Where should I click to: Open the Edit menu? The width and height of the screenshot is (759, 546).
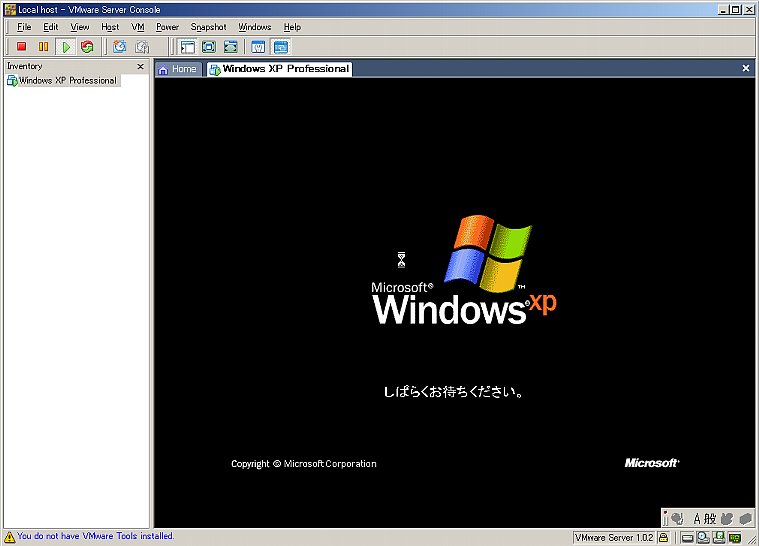coord(50,27)
